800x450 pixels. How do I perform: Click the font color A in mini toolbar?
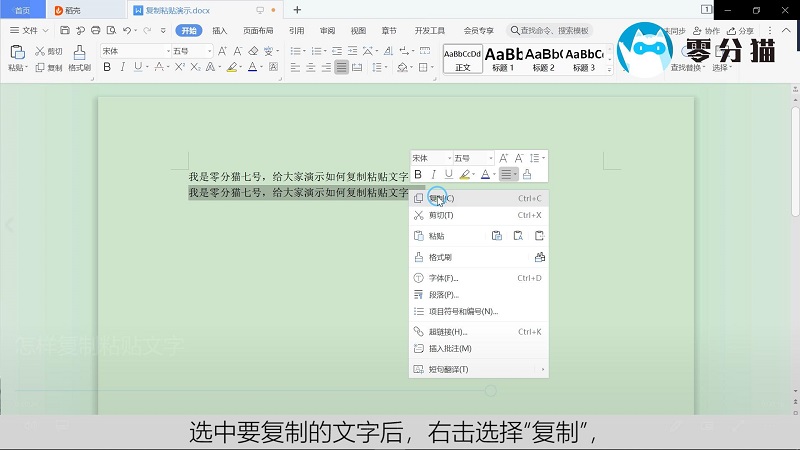(485, 175)
